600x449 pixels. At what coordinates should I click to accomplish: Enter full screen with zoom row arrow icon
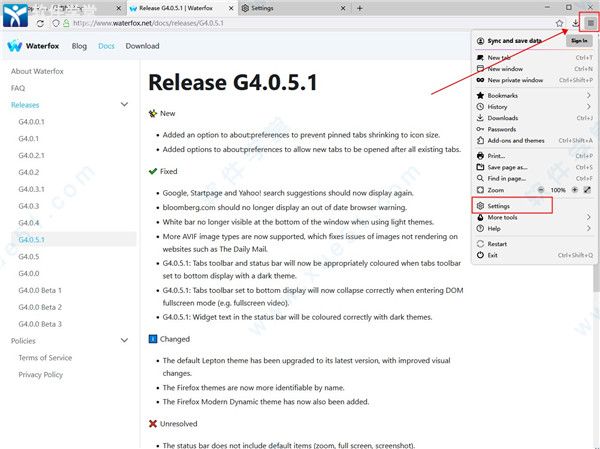tap(587, 190)
